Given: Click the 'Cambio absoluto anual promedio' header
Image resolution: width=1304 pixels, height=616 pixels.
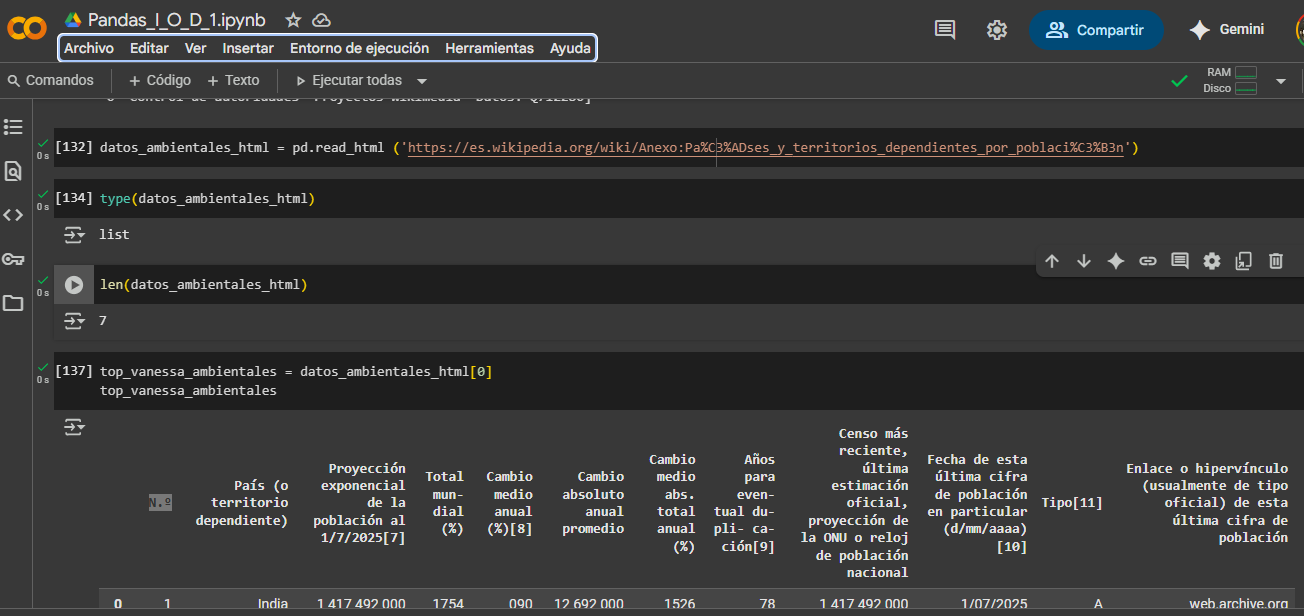Looking at the screenshot, I should (593, 503).
